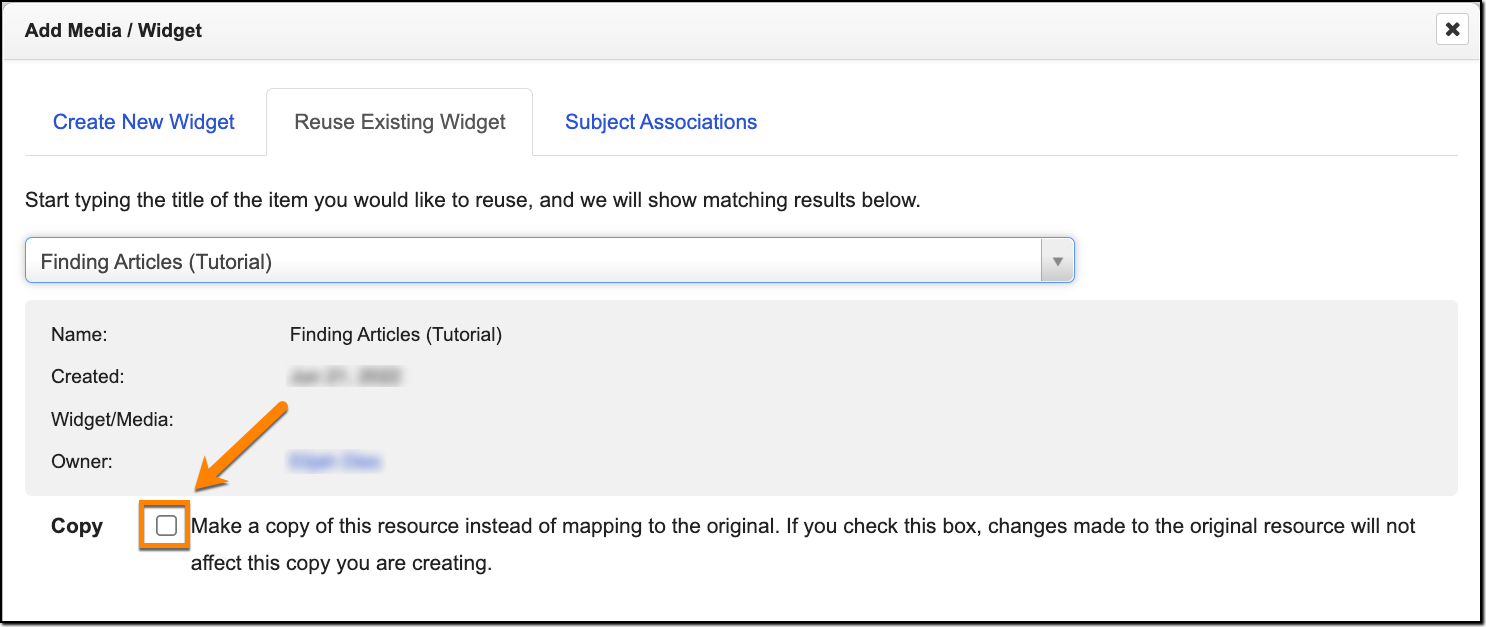
Task: Close the Add Media / Widget dialog
Action: point(1452,30)
